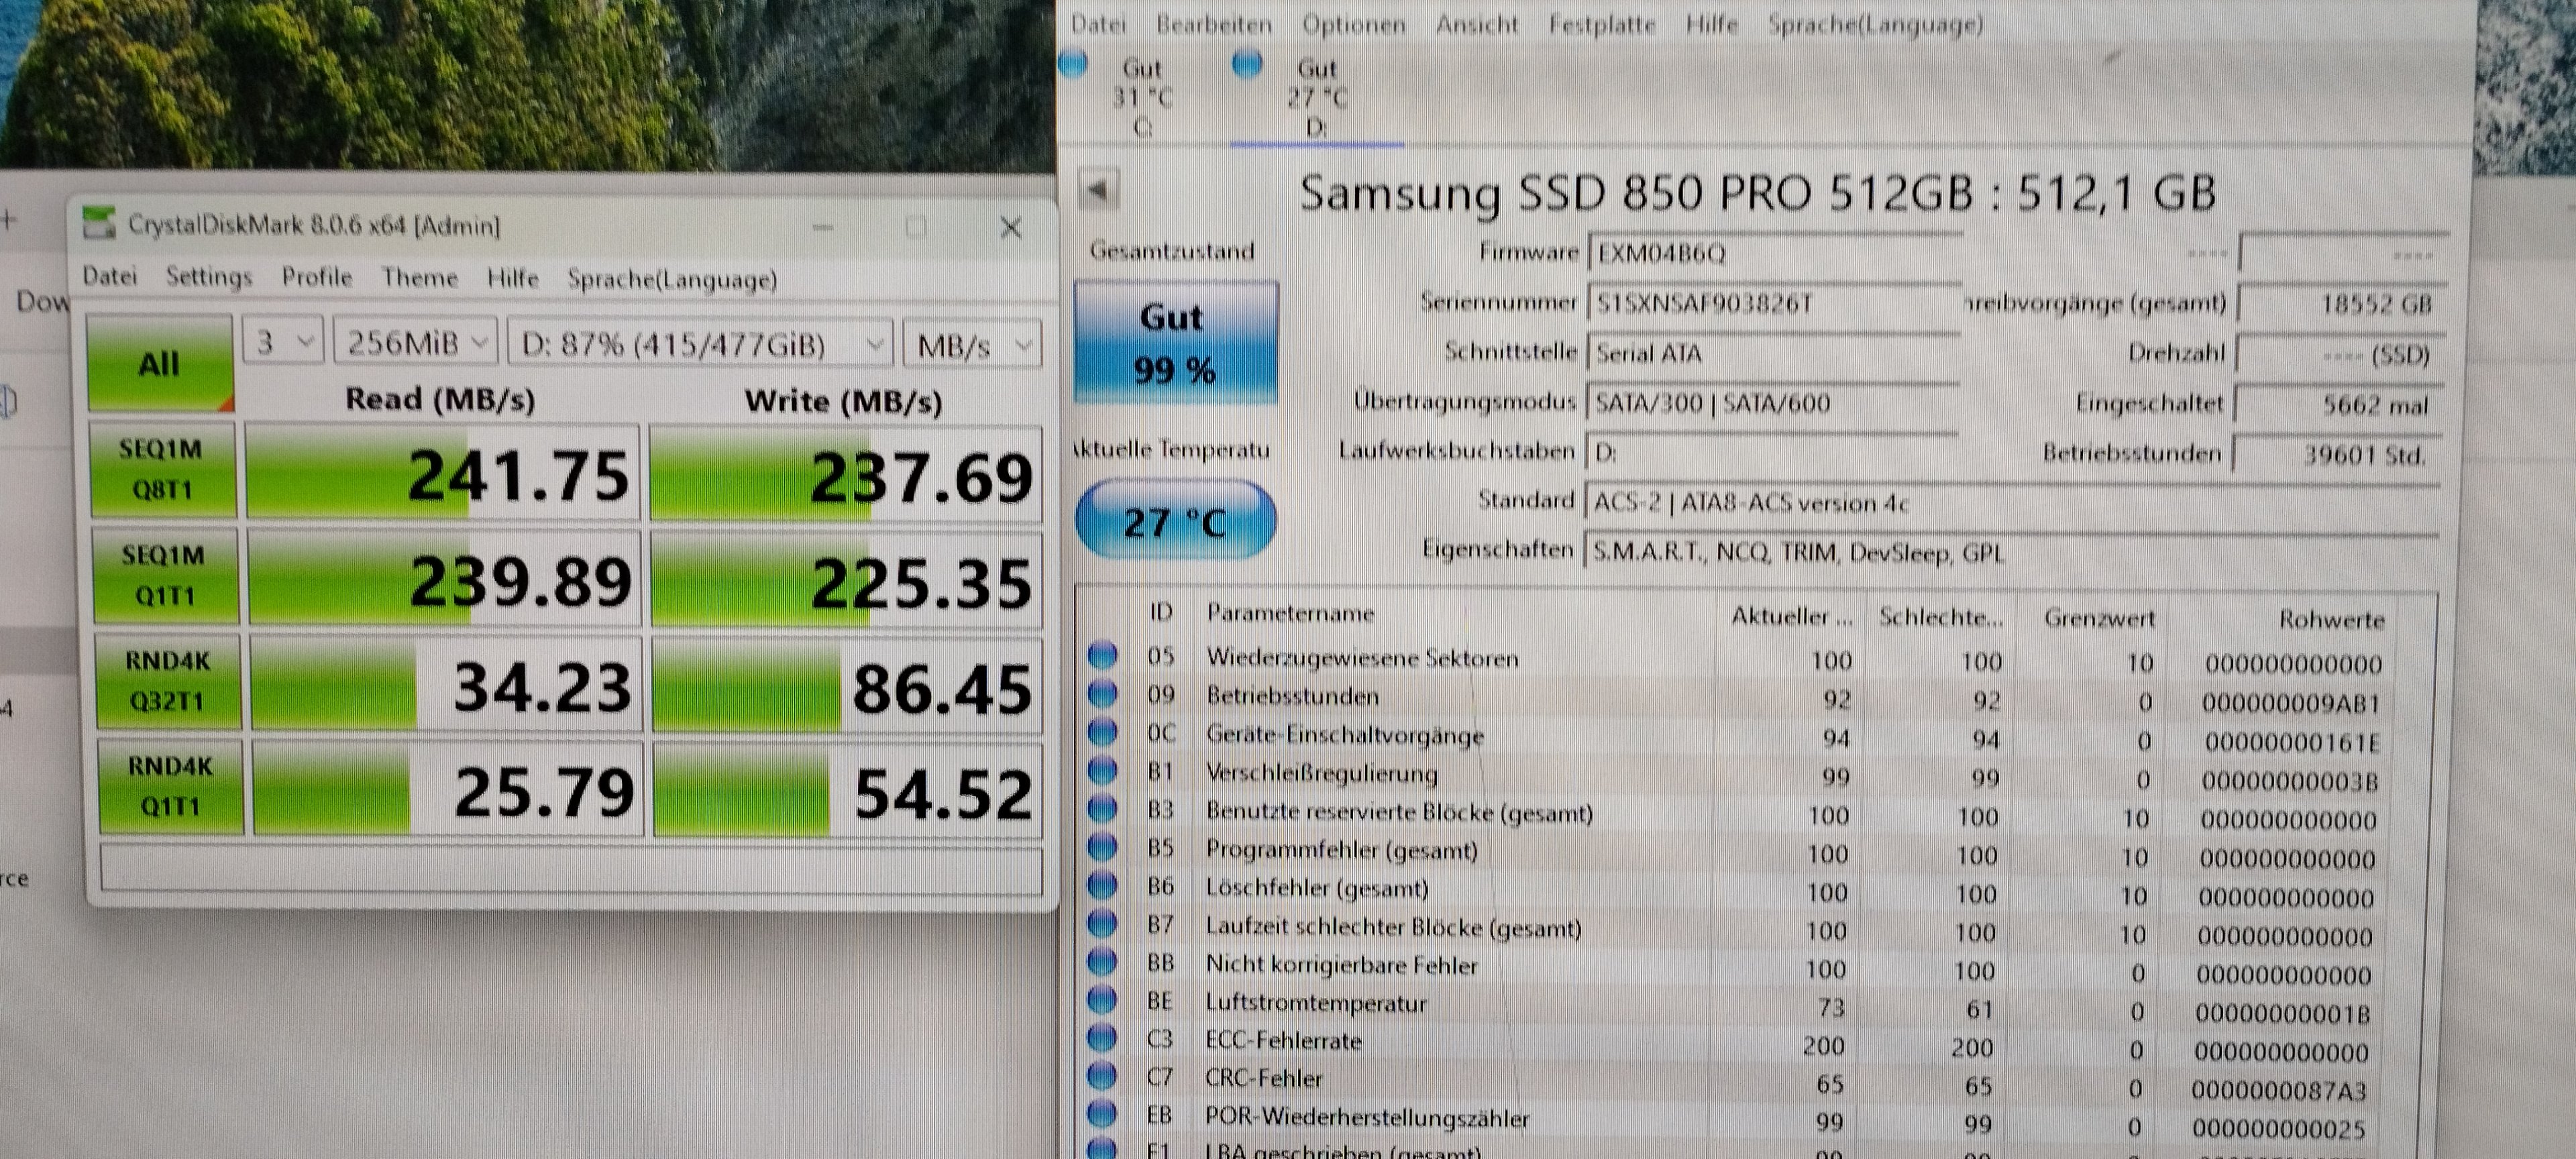Image resolution: width=2576 pixels, height=1159 pixels.
Task: Click the blue status dot for Luftstromtemperatur row
Action: (1101, 999)
